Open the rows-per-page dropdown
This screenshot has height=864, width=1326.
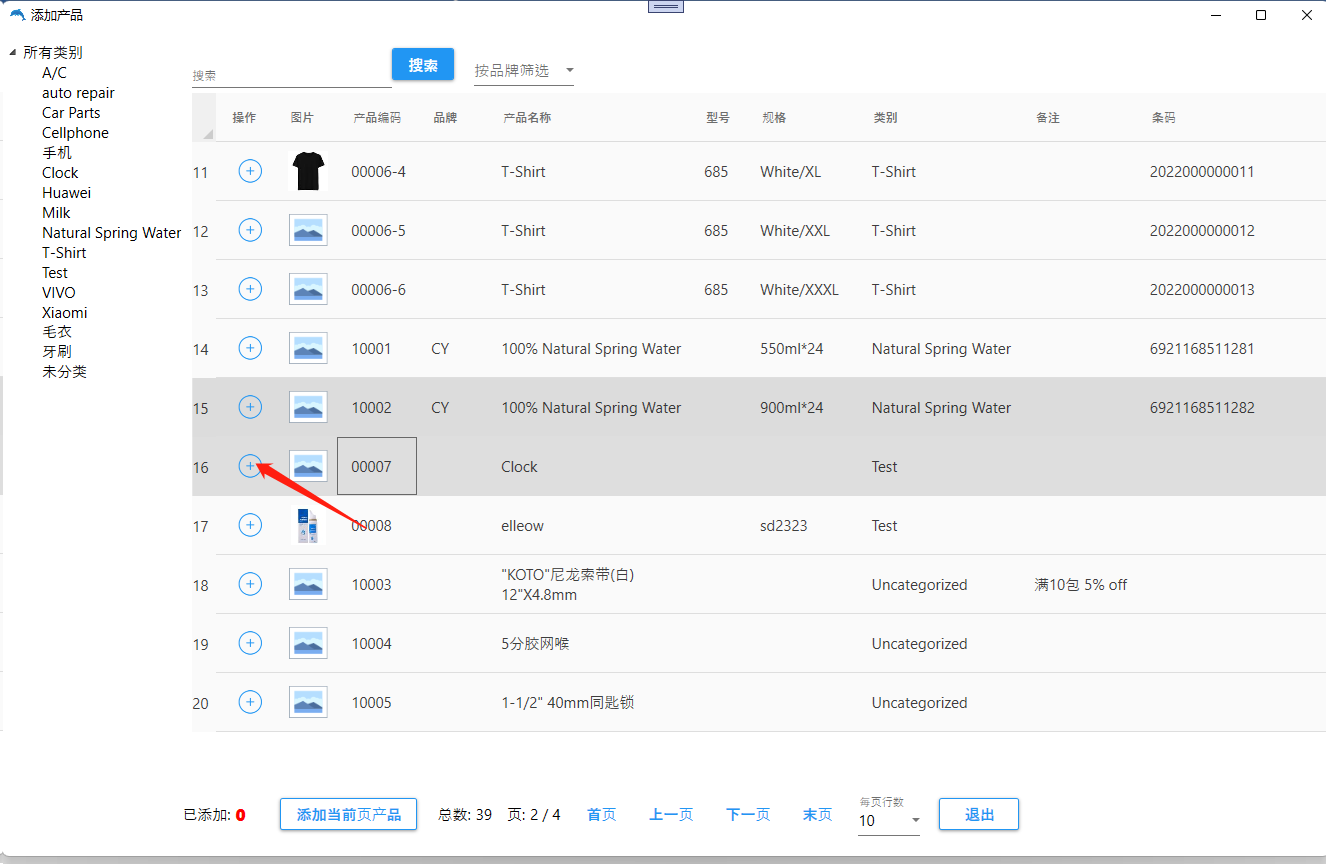coord(888,821)
